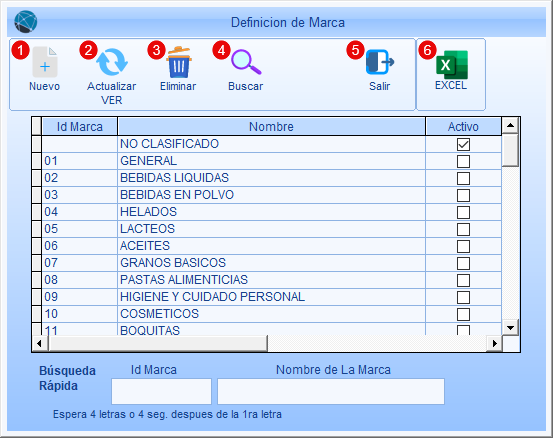Export the list with the EXCEL icon

(452, 65)
